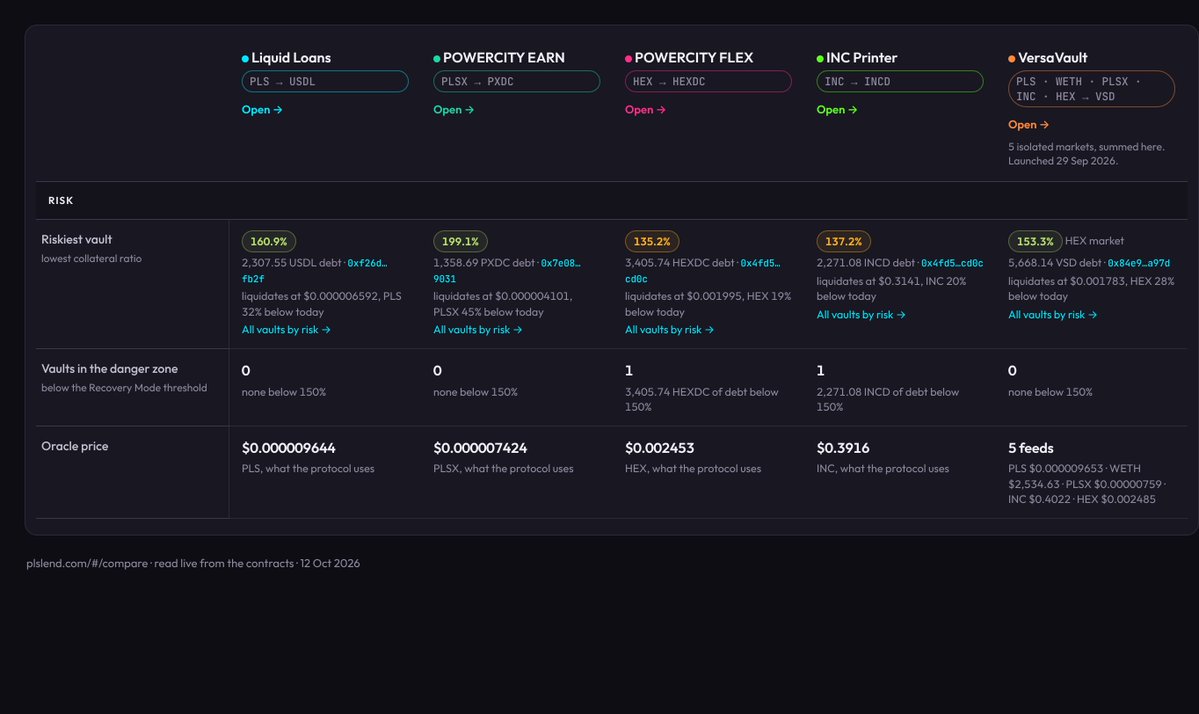The width and height of the screenshot is (1199, 714).
Task: Click the VersaVault multi-collateral VSD pill
Action: point(1091,89)
